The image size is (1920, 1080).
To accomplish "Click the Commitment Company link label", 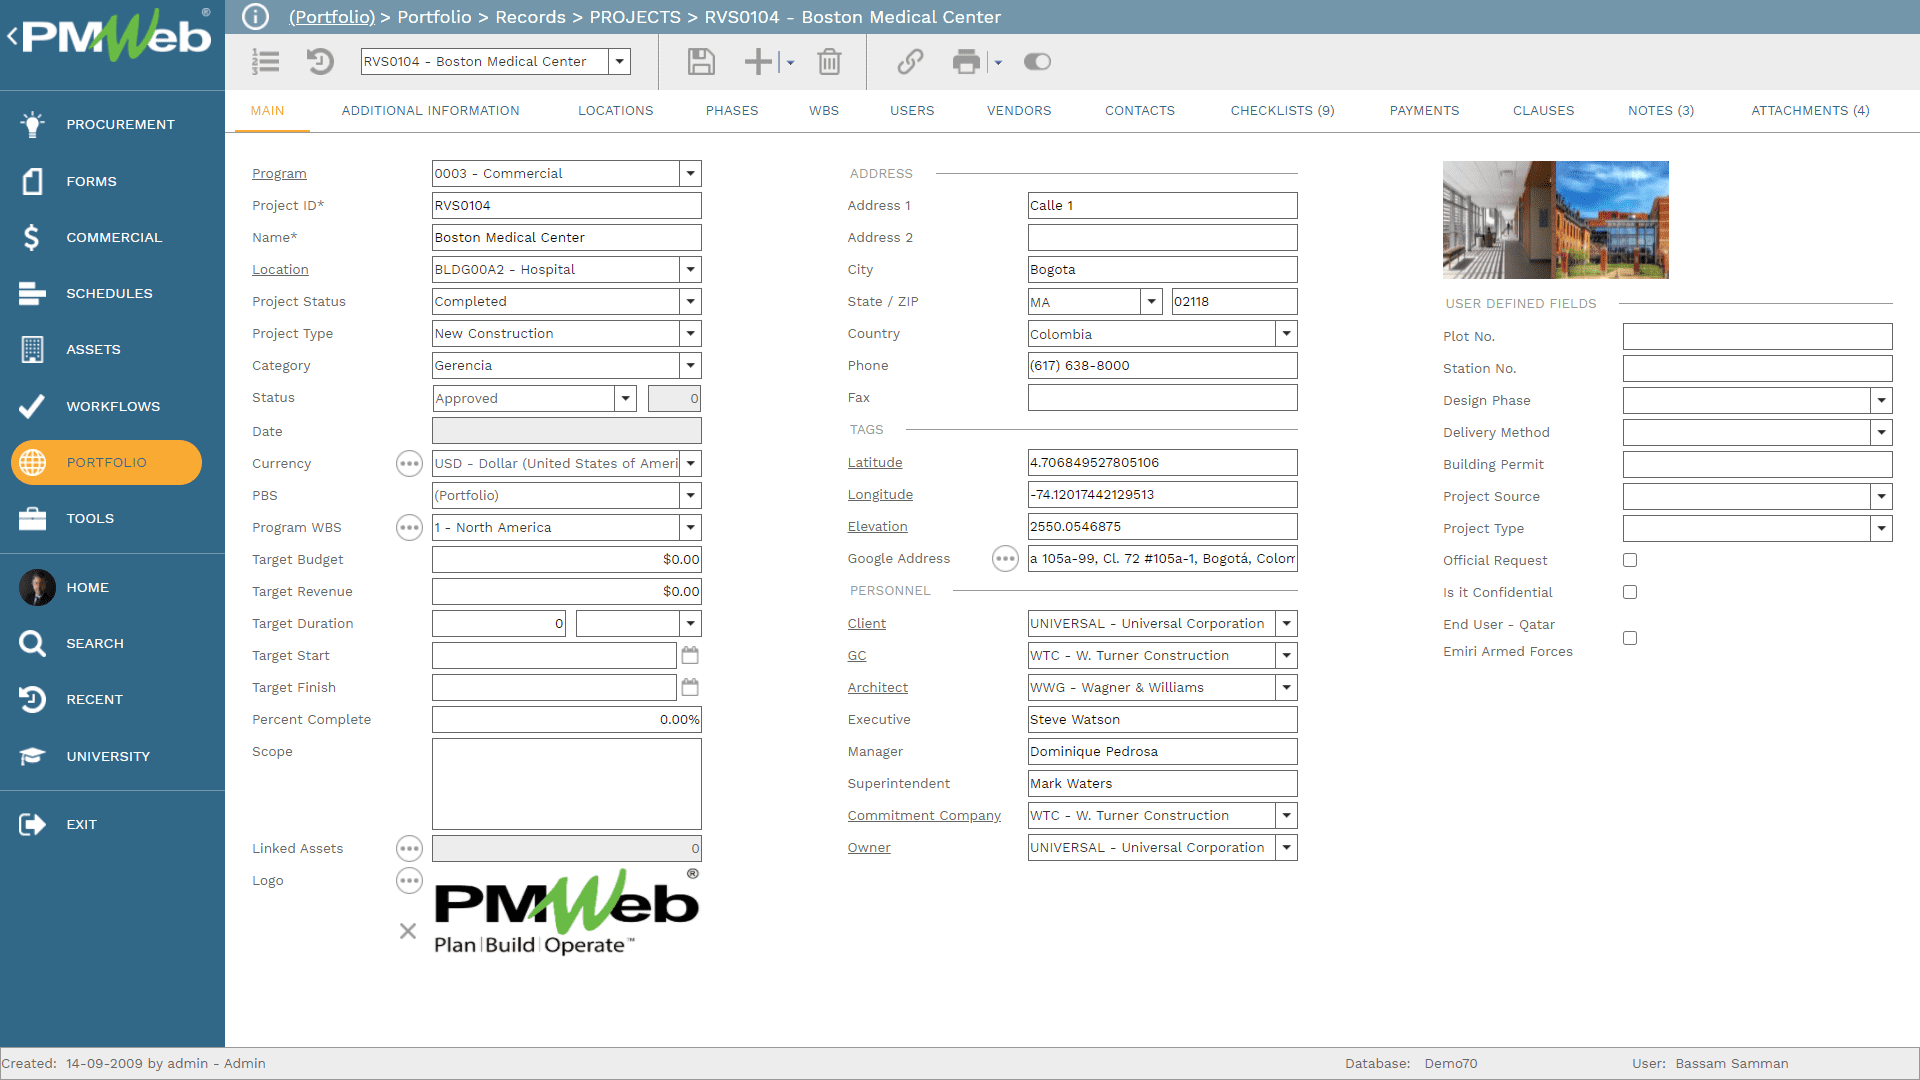I will (924, 815).
